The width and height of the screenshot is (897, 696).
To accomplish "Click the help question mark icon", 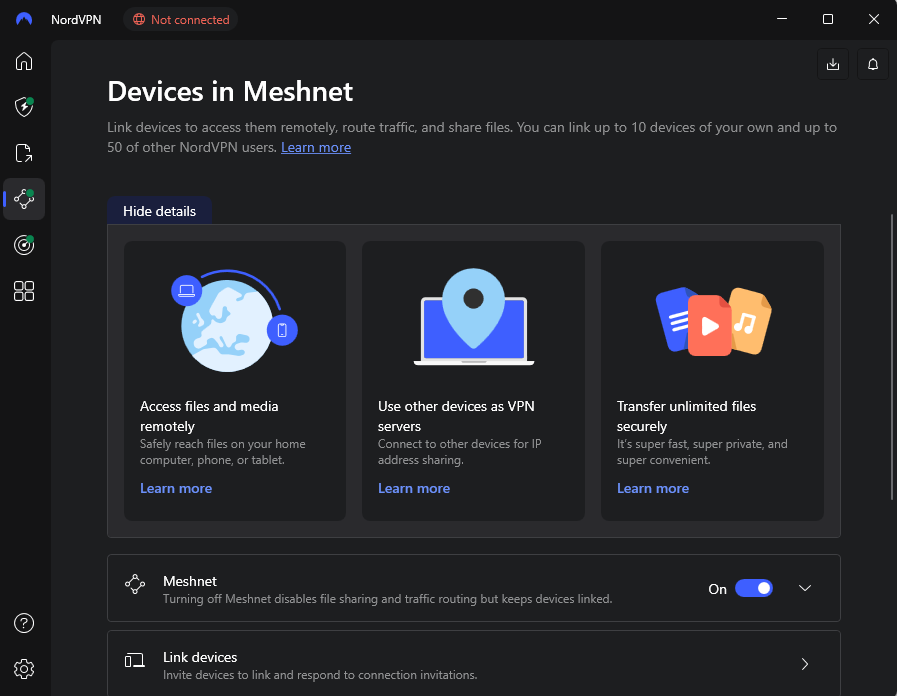I will click(23, 623).
